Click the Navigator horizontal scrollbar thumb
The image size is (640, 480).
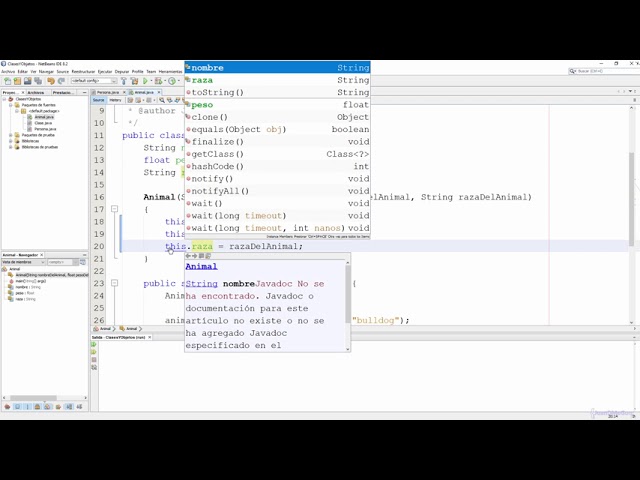click(x=33, y=398)
